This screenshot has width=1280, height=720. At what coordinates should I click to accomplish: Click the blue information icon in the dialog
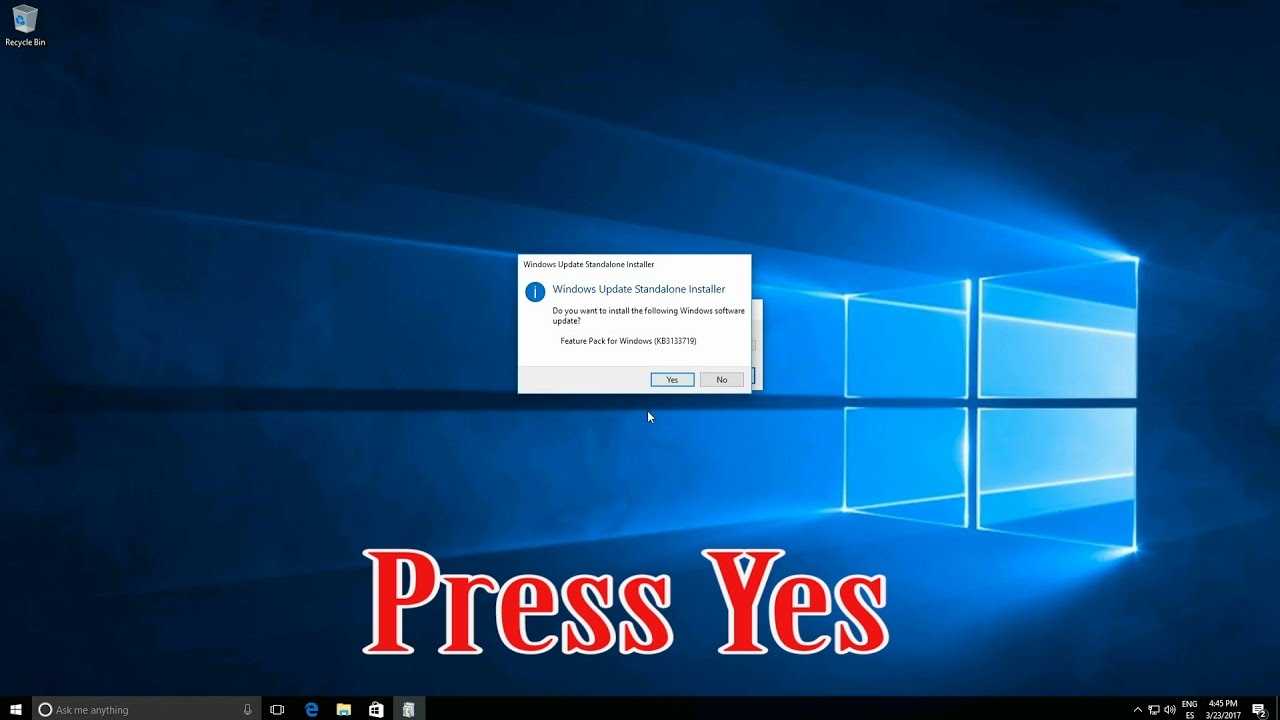click(x=535, y=291)
